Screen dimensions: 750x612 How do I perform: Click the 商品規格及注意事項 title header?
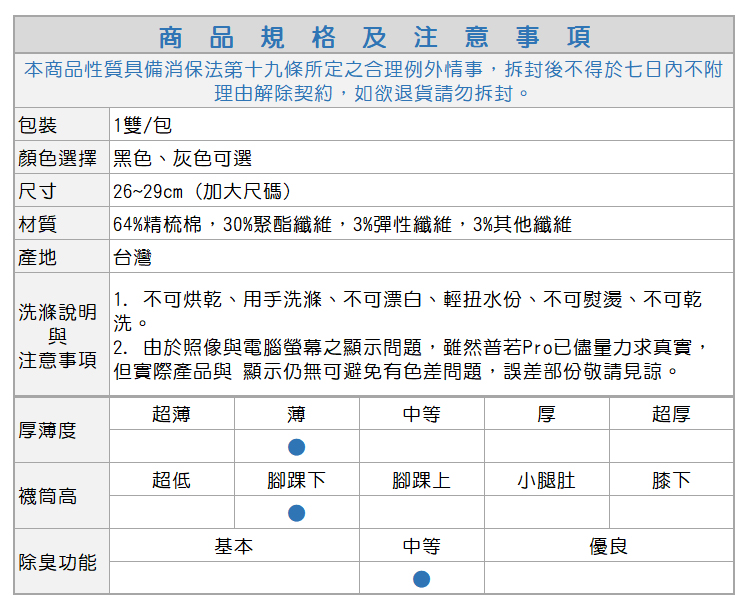375,37
